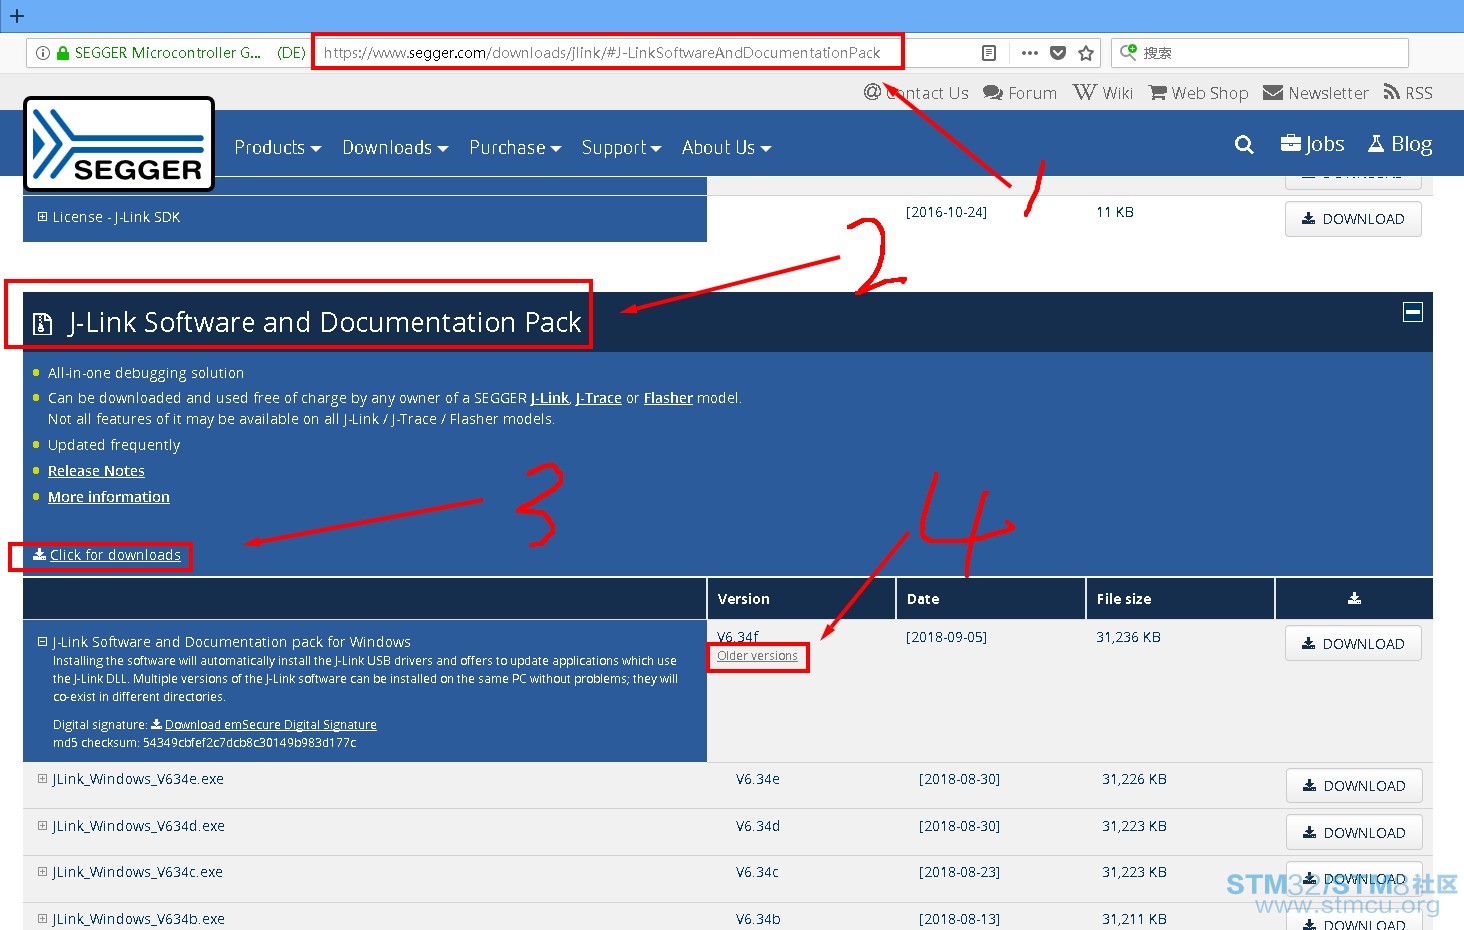Click the [2018-09-05] date cell
The image size is (1464, 930).
pyautogui.click(x=946, y=637)
